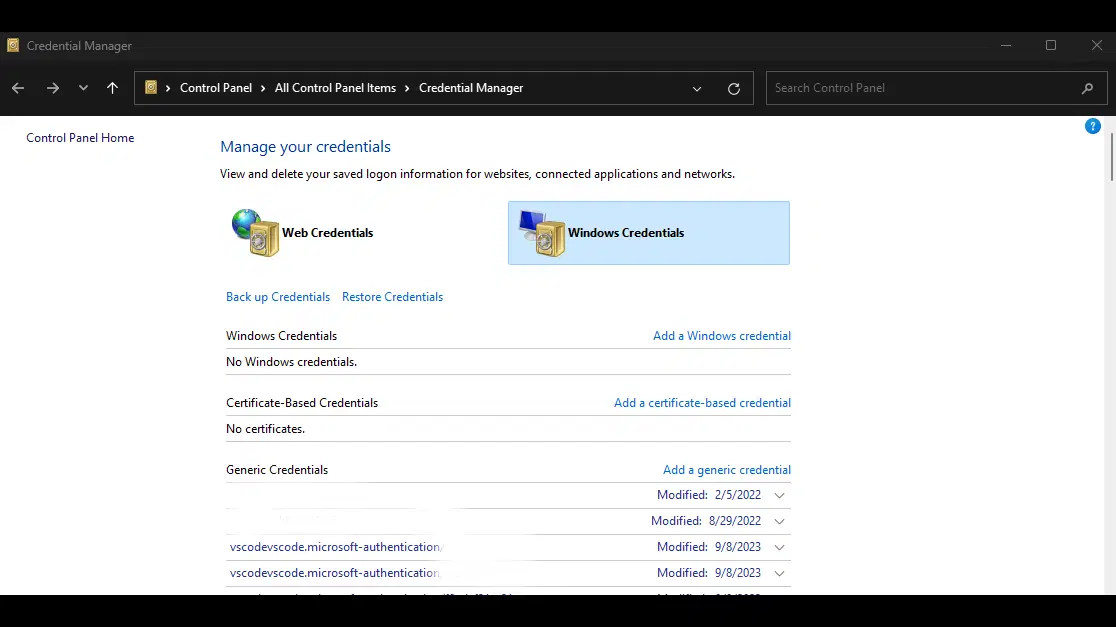Open the help question mark icon
This screenshot has width=1116, height=627.
pos(1093,126)
